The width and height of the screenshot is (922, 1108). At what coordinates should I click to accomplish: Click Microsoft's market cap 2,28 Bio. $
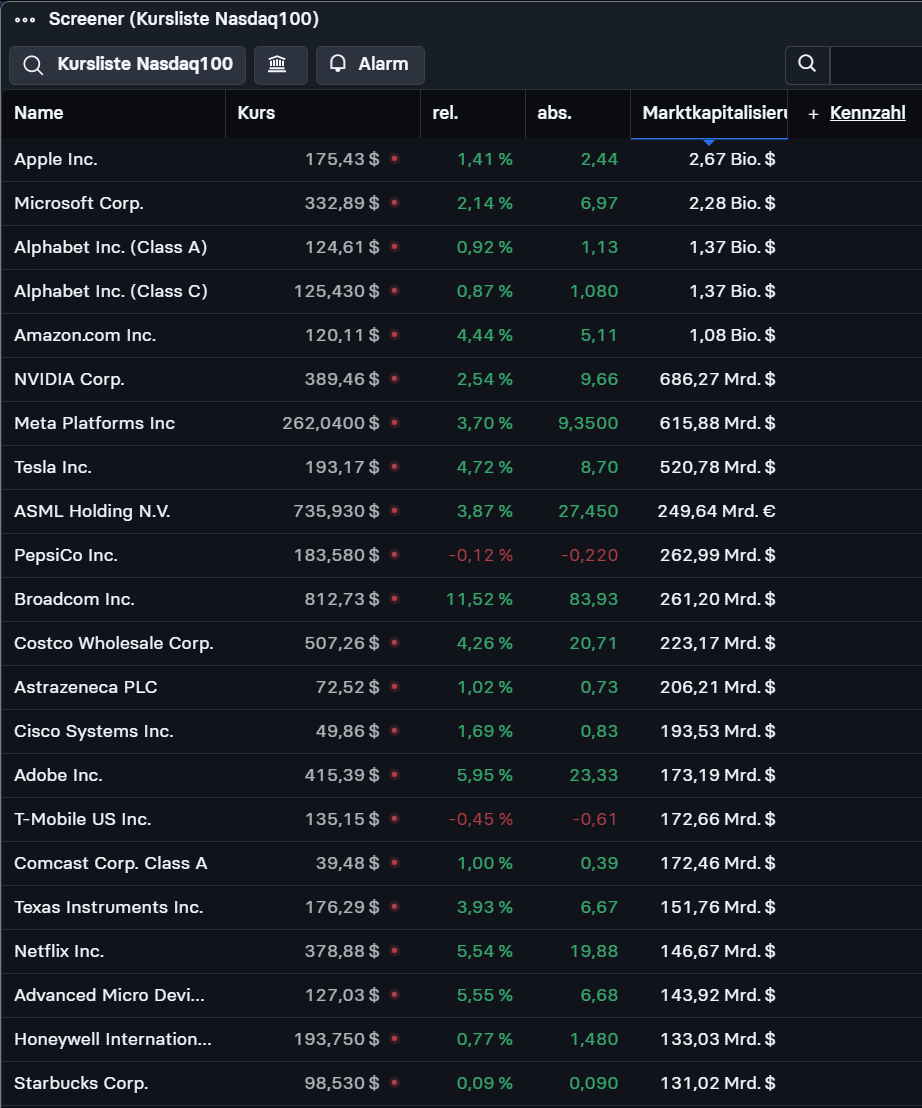tap(732, 204)
